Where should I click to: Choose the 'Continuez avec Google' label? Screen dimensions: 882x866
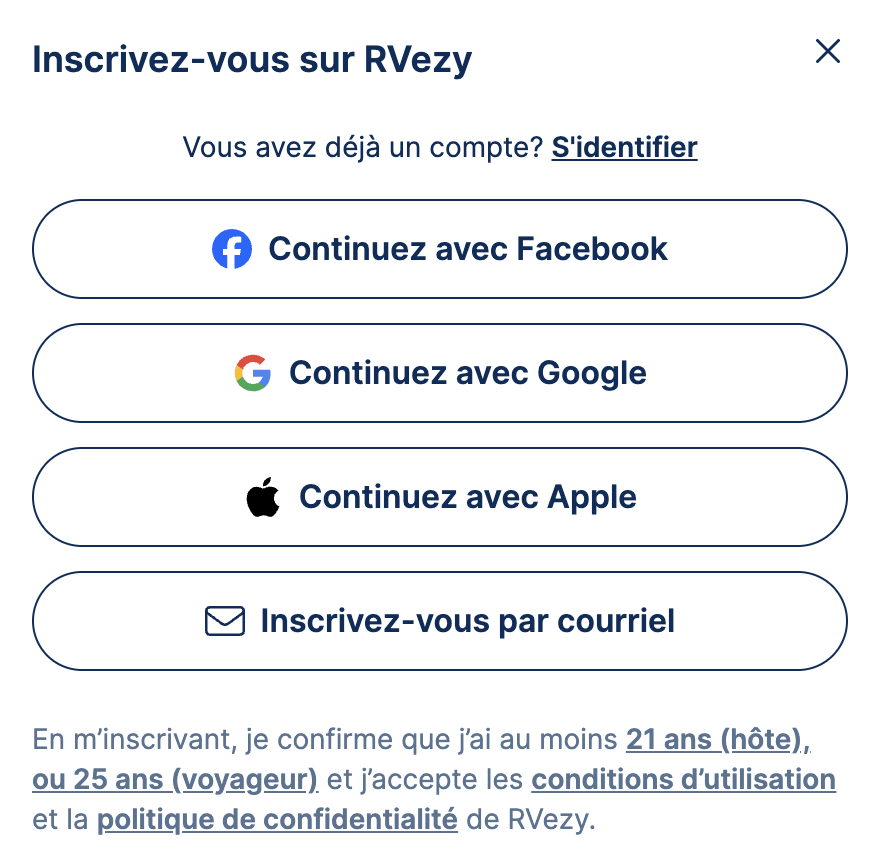tap(467, 373)
